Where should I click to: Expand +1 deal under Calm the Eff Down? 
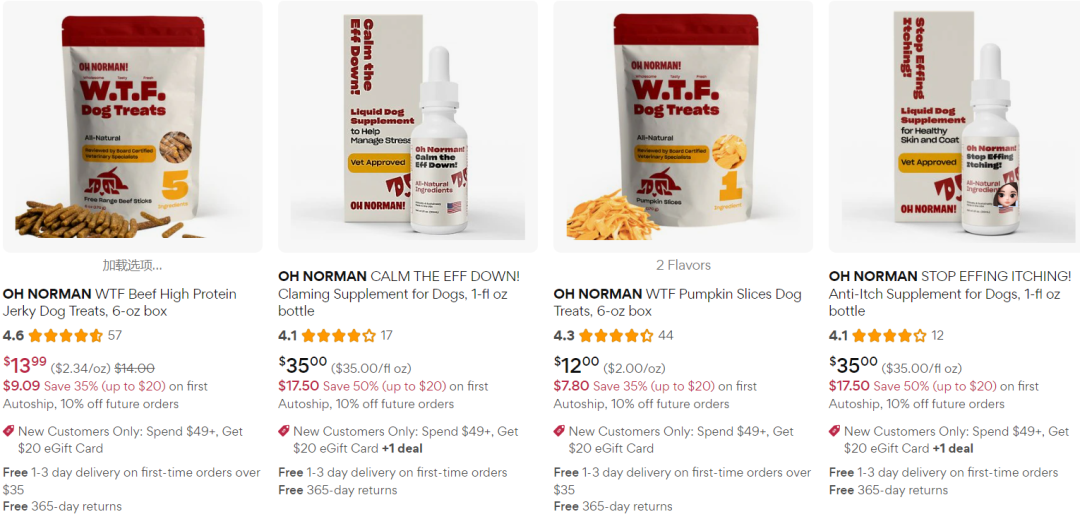402,449
